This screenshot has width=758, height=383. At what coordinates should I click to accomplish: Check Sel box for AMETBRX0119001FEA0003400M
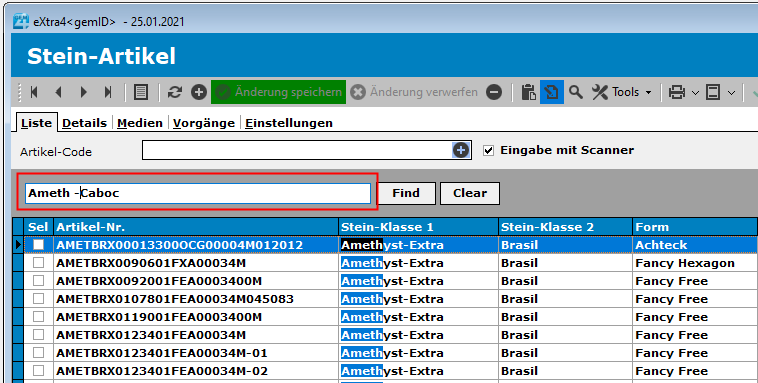pos(38,316)
